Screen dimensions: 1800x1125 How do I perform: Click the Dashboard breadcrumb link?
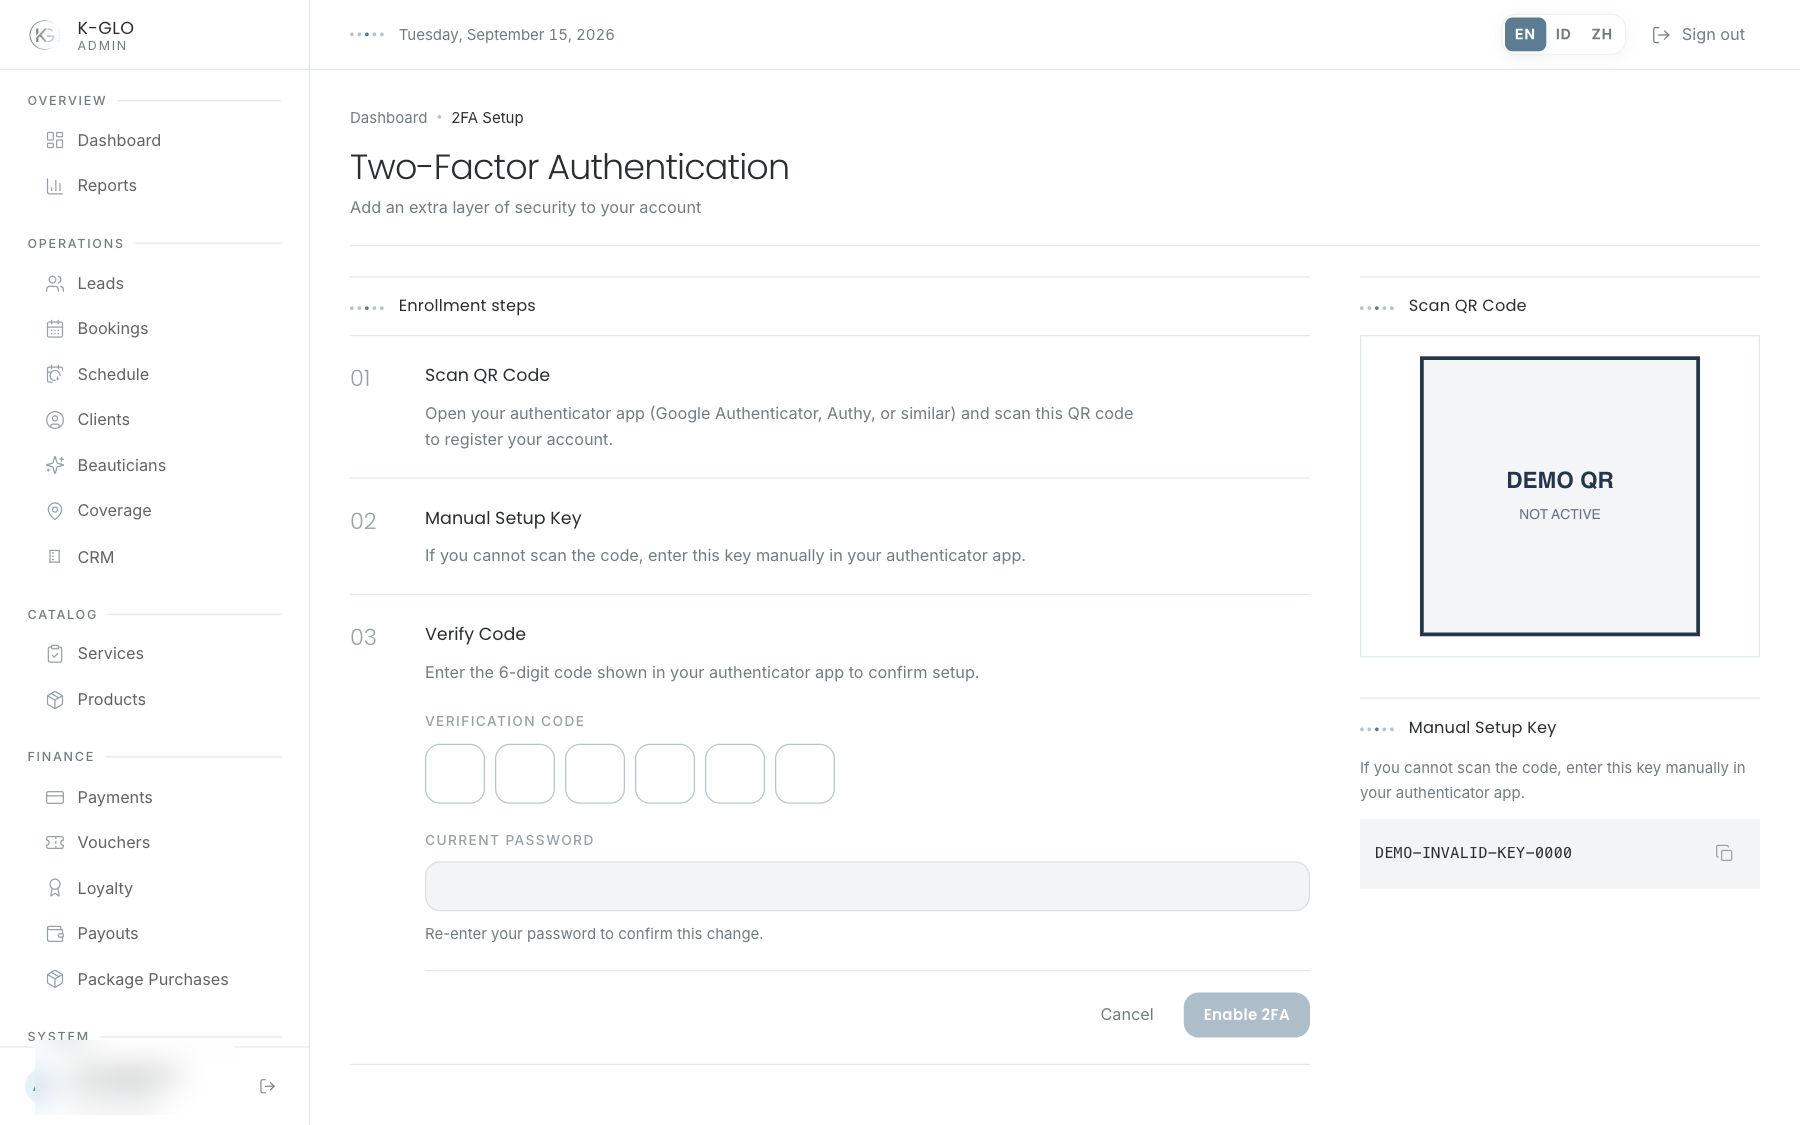pos(389,118)
